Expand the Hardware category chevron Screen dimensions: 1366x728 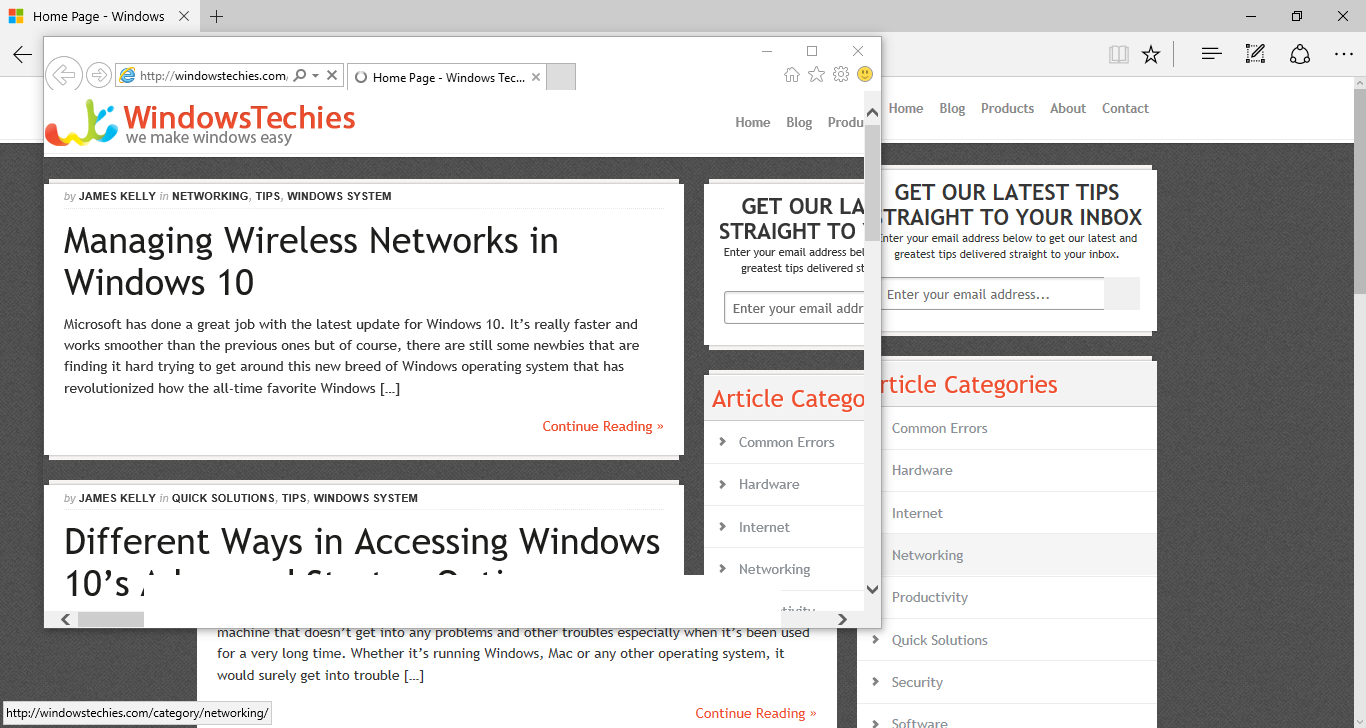point(724,484)
